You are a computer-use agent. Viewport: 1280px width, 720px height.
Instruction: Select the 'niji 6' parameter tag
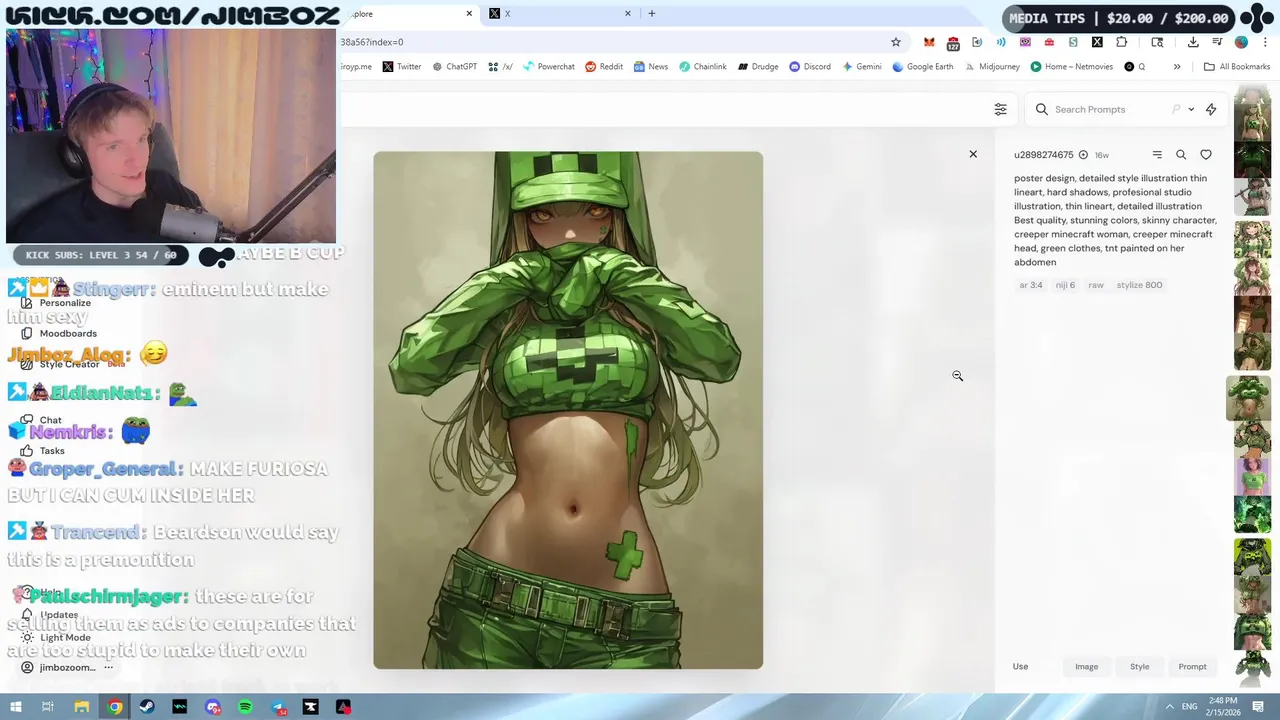(x=1065, y=285)
